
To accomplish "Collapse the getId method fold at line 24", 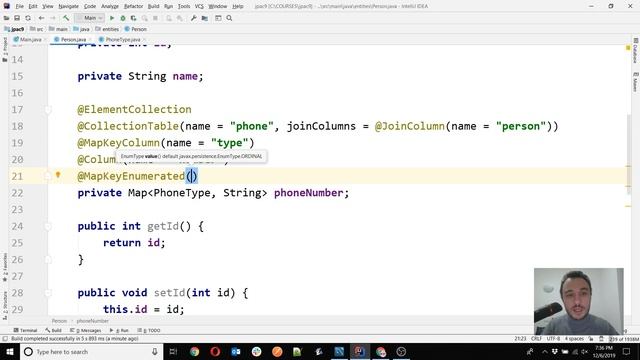I will point(48,226).
